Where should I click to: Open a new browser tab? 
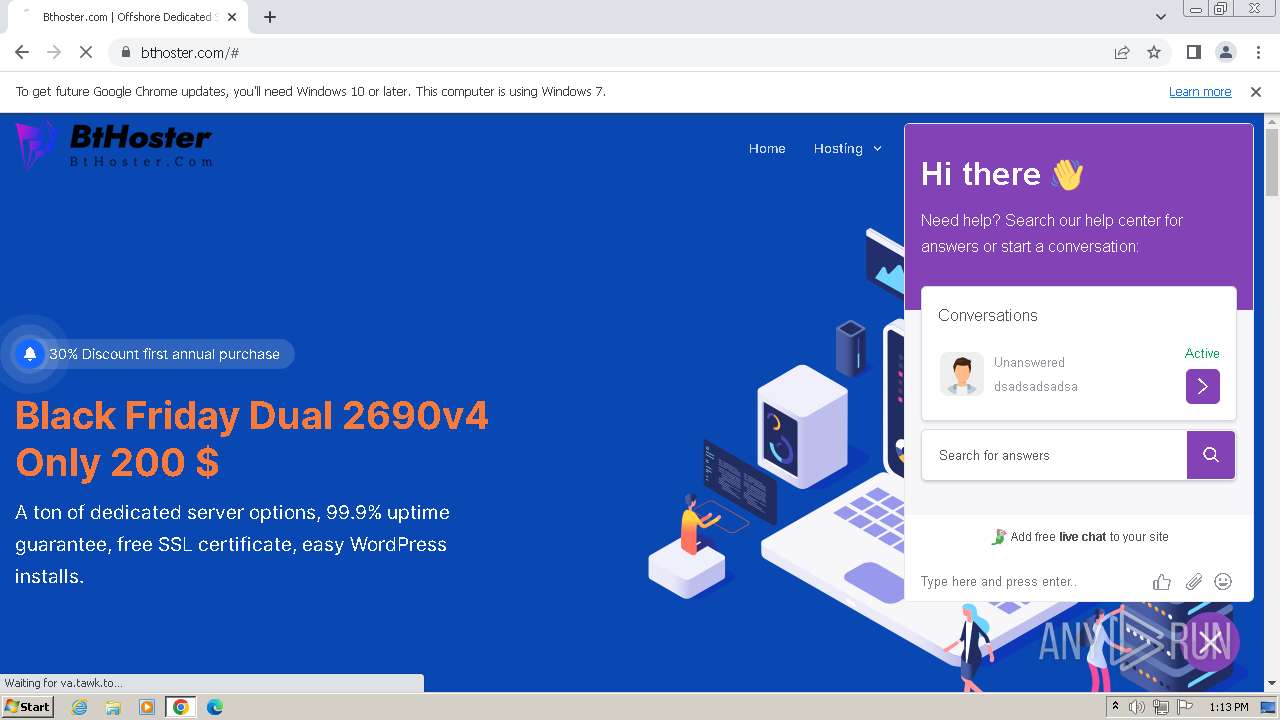pyautogui.click(x=270, y=17)
